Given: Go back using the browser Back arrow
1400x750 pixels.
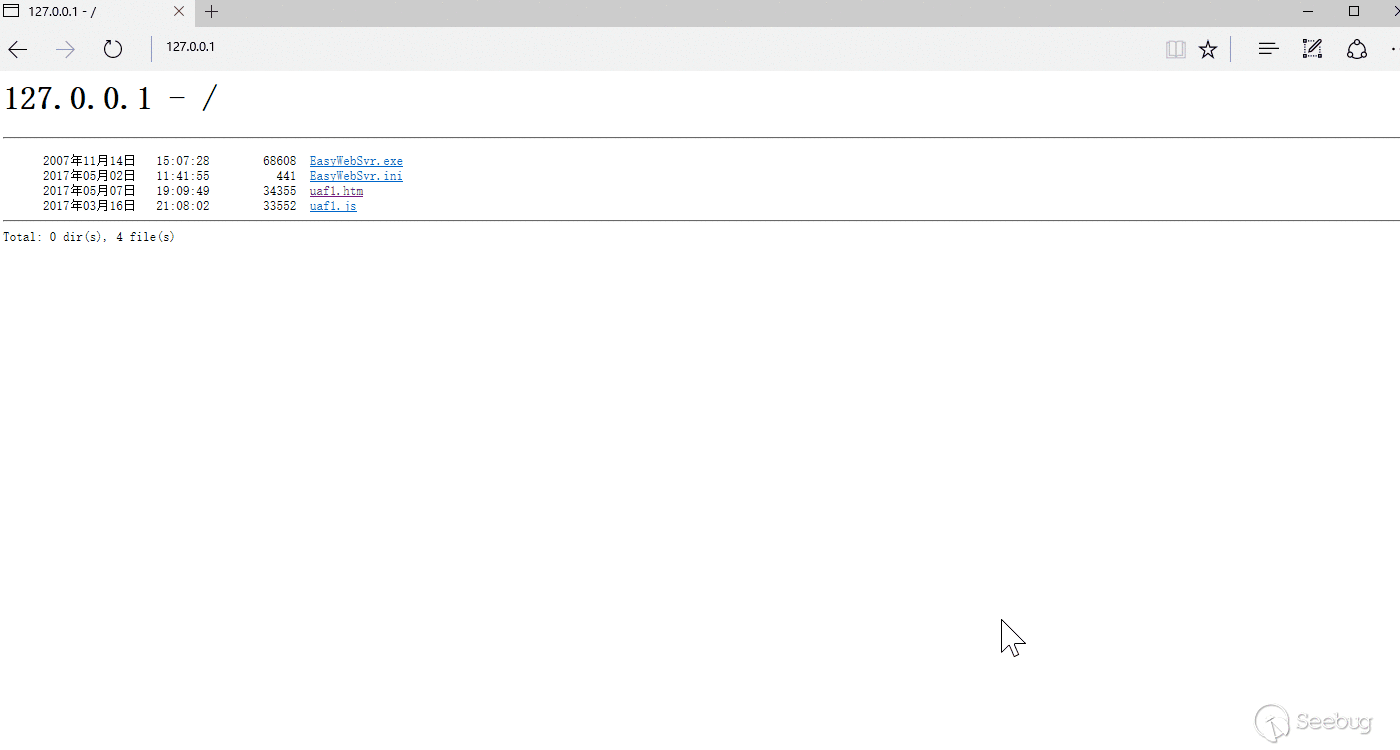Looking at the screenshot, I should (18, 49).
